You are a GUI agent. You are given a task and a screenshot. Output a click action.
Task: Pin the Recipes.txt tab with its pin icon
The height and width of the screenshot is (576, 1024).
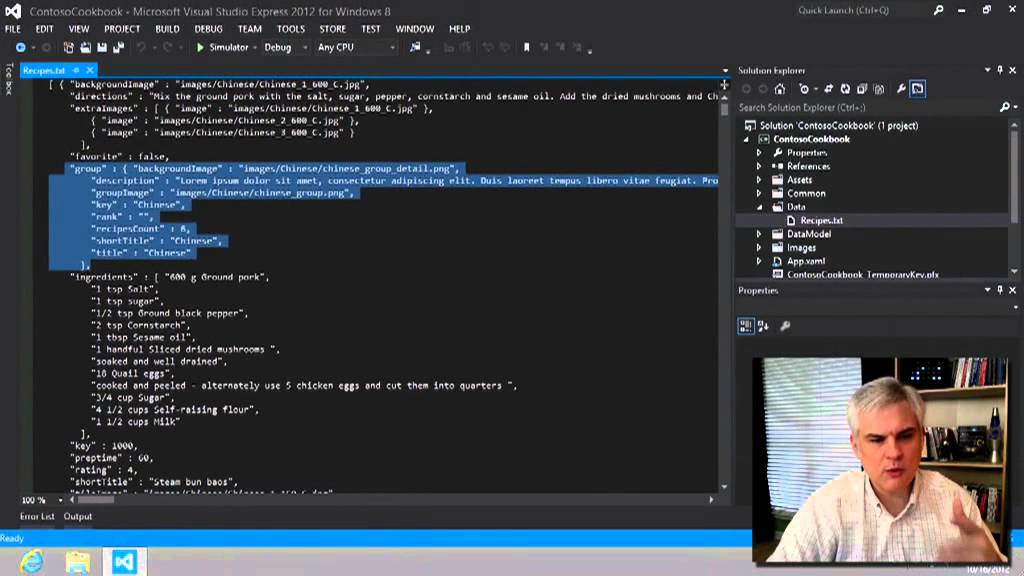click(76, 70)
